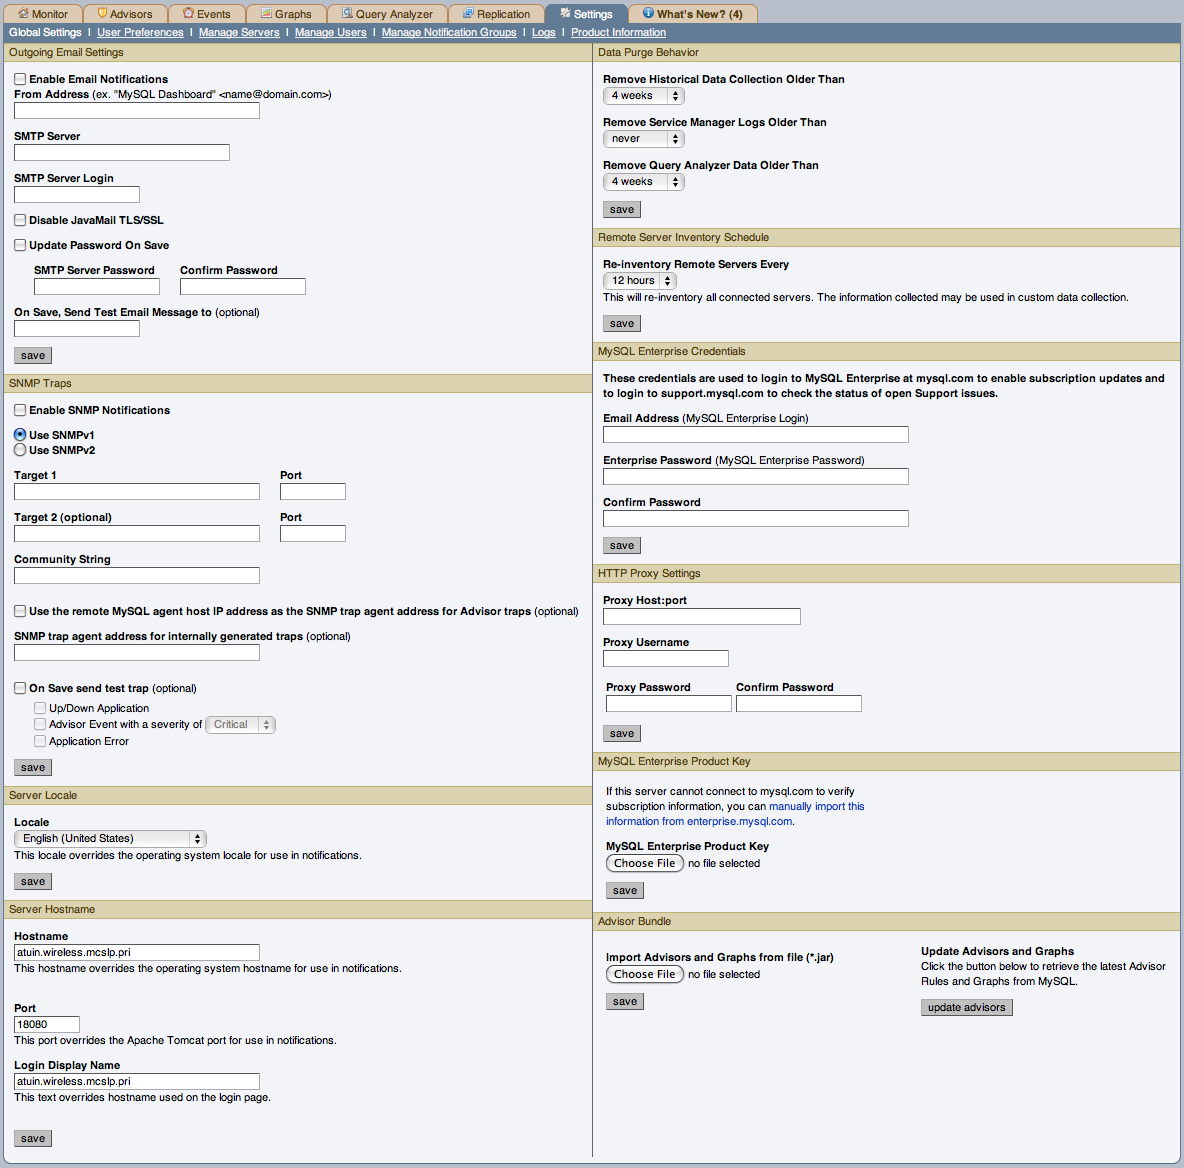Viewport: 1184px width, 1168px height.
Task: Open the Monitor tab gauge icon
Action: pyautogui.click(x=22, y=13)
